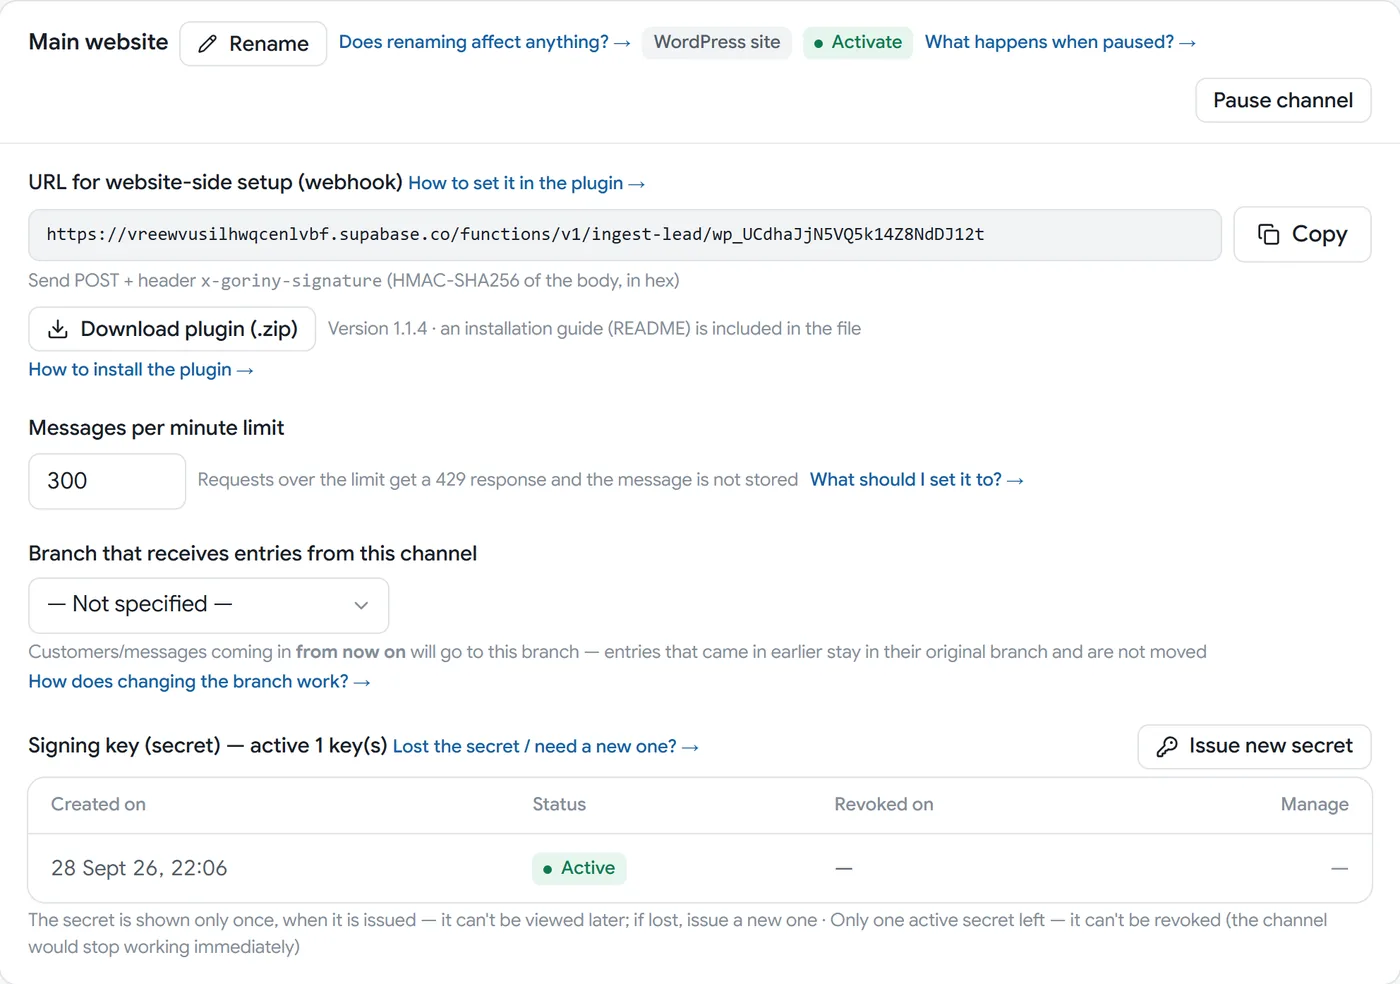Click the '28 Sept 26, 22:06' date cell

pos(139,868)
